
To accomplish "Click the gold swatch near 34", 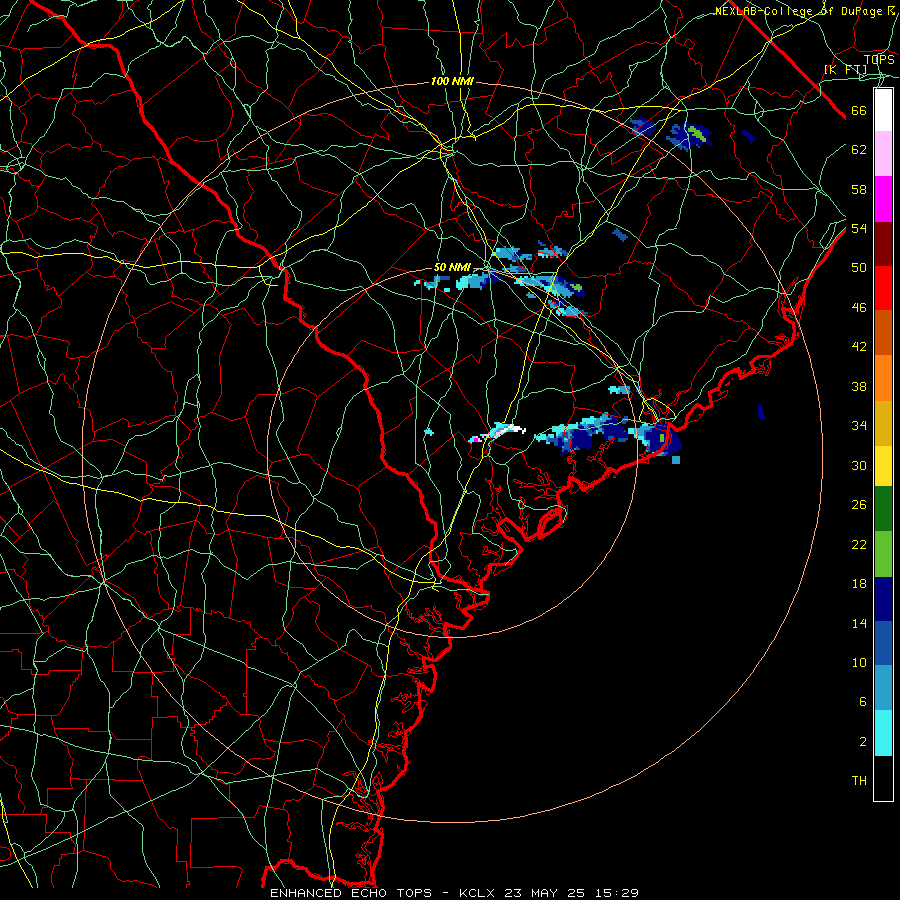I will (883, 422).
